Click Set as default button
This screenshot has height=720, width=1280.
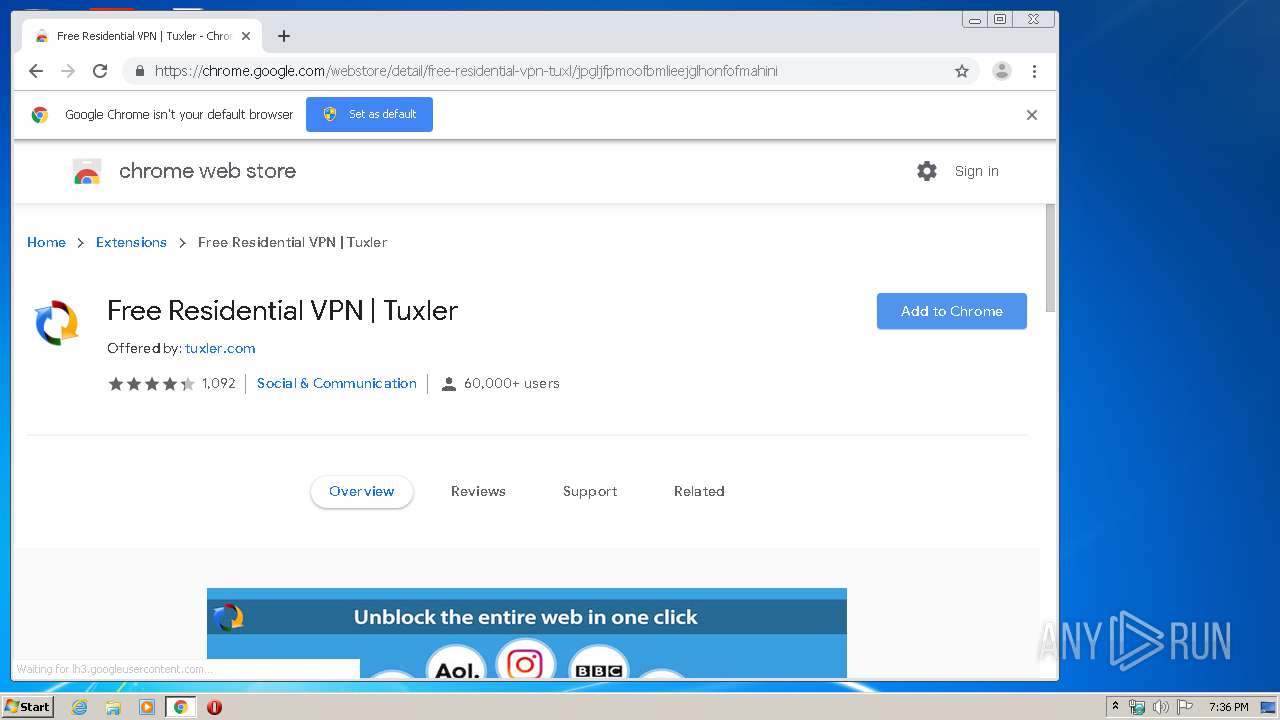[x=369, y=114]
